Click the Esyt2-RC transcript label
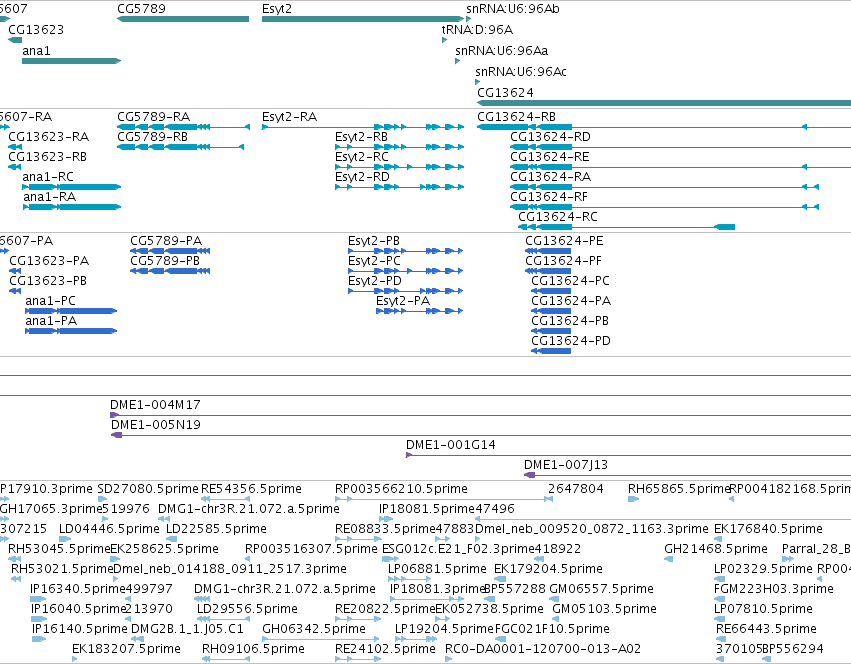This screenshot has height=664, width=851. pyautogui.click(x=362, y=156)
